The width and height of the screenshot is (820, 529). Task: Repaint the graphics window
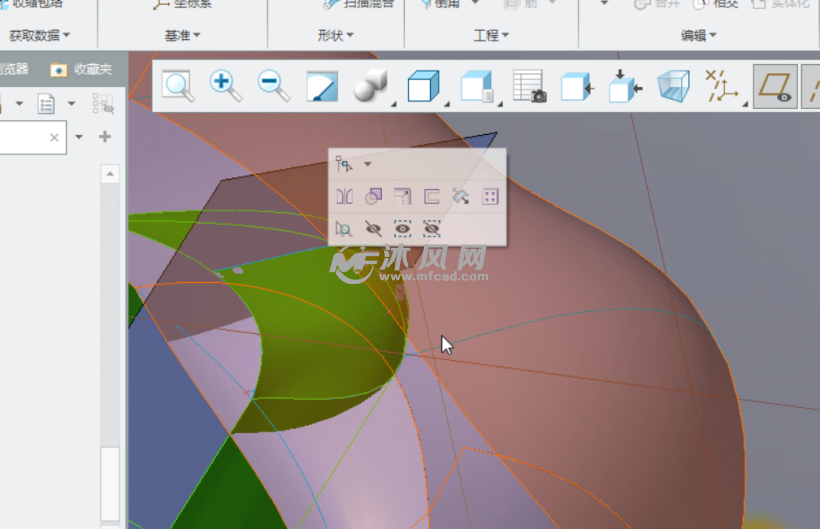coord(322,86)
